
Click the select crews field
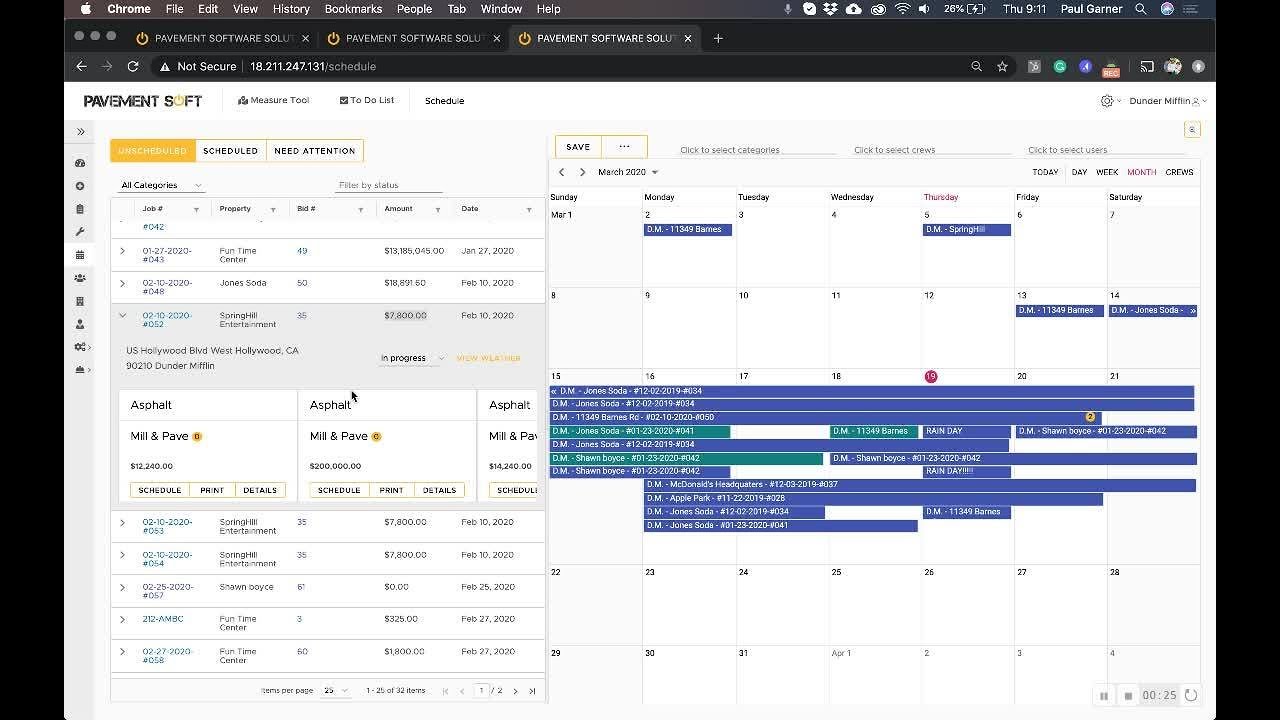click(932, 150)
